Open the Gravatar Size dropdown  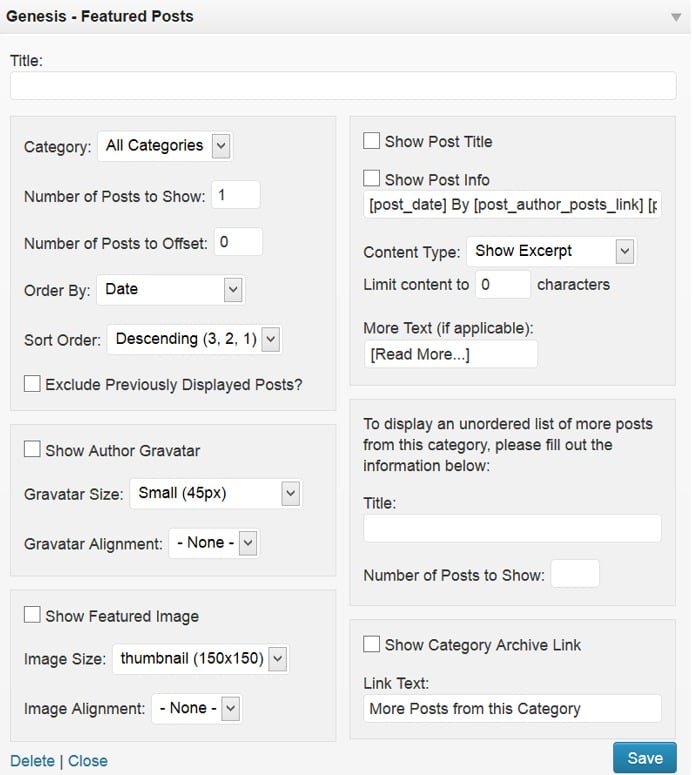[x=216, y=493]
